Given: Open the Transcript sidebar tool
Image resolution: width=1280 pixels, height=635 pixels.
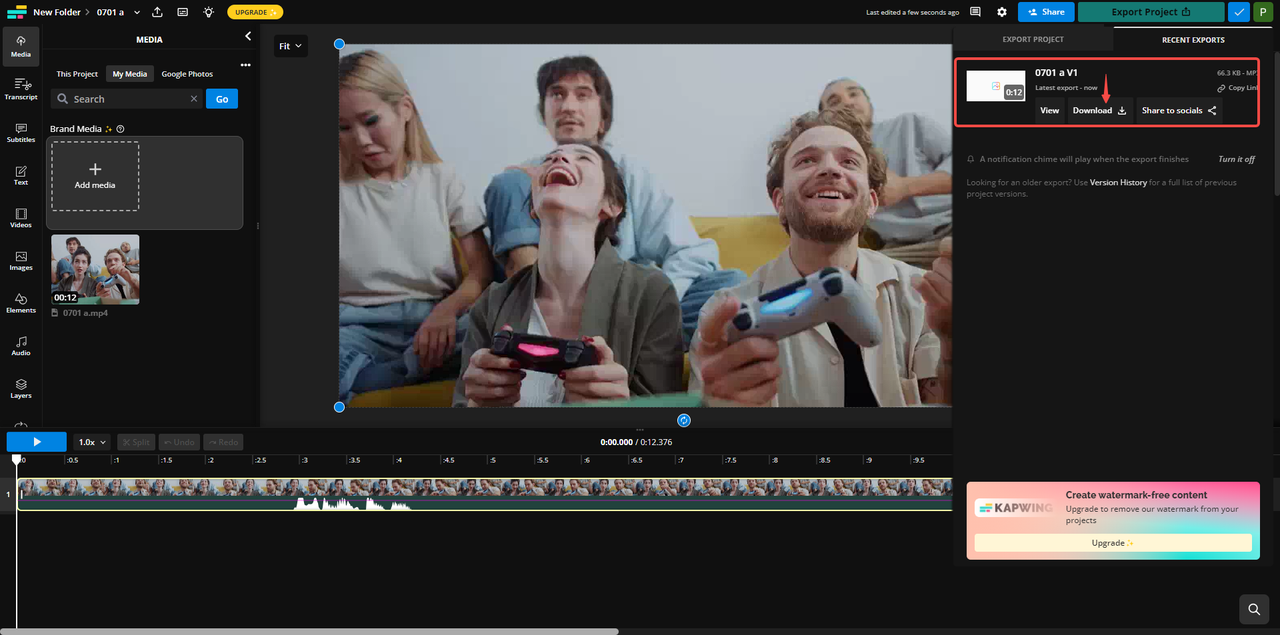Looking at the screenshot, I should coord(21,89).
